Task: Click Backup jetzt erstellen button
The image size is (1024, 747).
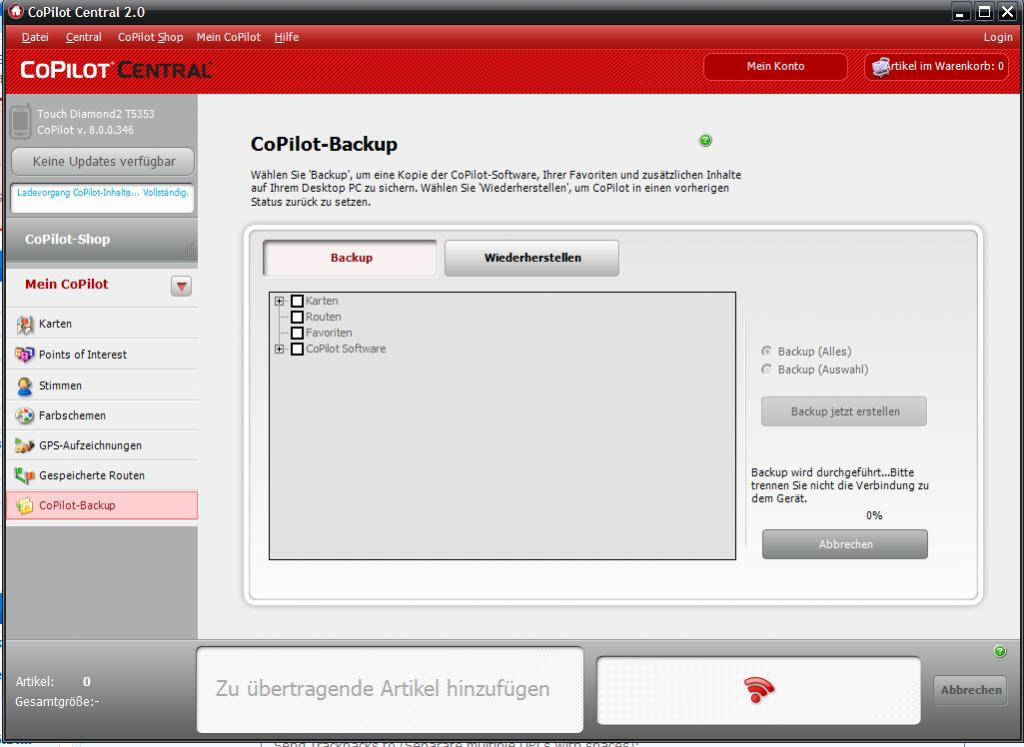Action: 844,411
